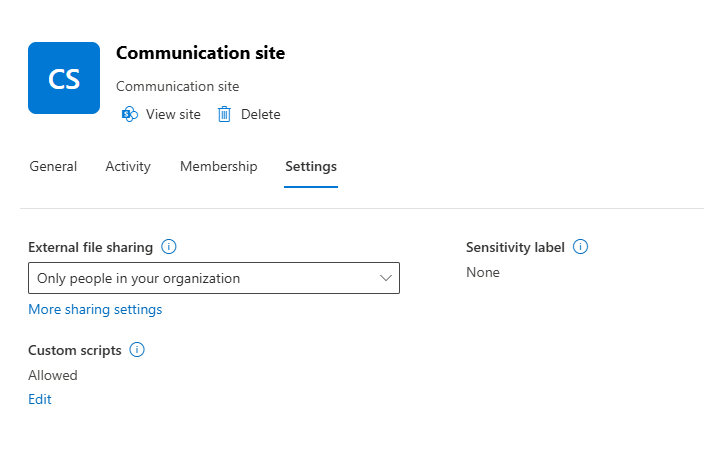Click the info icon next to External file sharing
The image size is (704, 455).
pyautogui.click(x=169, y=247)
